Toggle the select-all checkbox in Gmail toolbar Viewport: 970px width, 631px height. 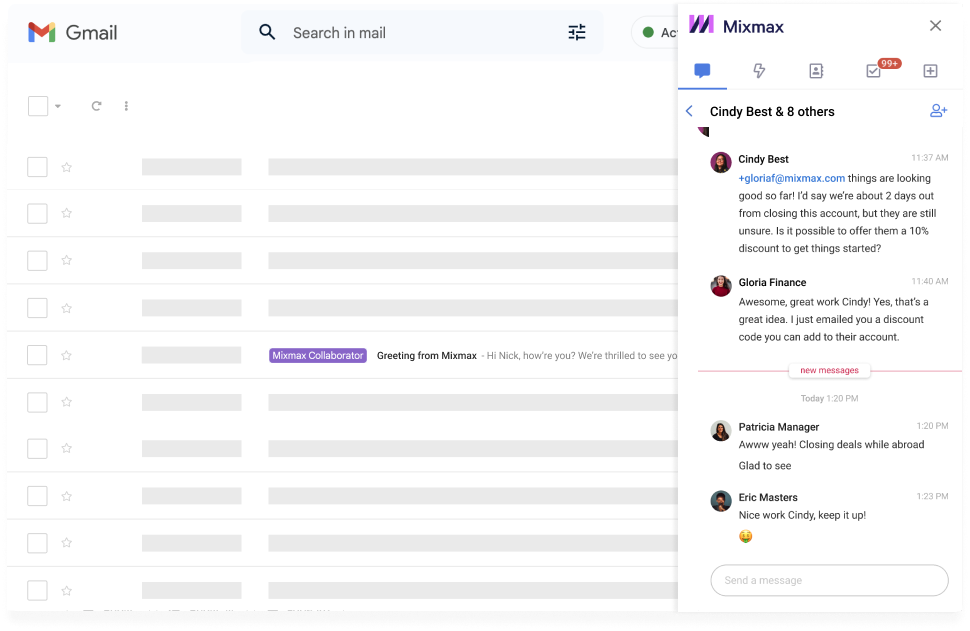pos(38,106)
